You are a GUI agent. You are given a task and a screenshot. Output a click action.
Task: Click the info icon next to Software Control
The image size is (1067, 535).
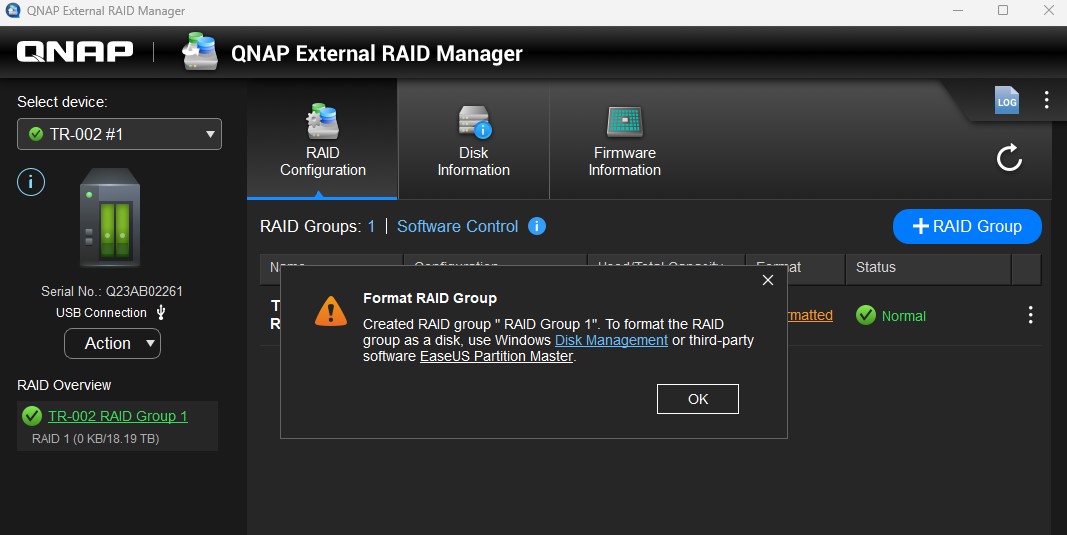tap(537, 226)
